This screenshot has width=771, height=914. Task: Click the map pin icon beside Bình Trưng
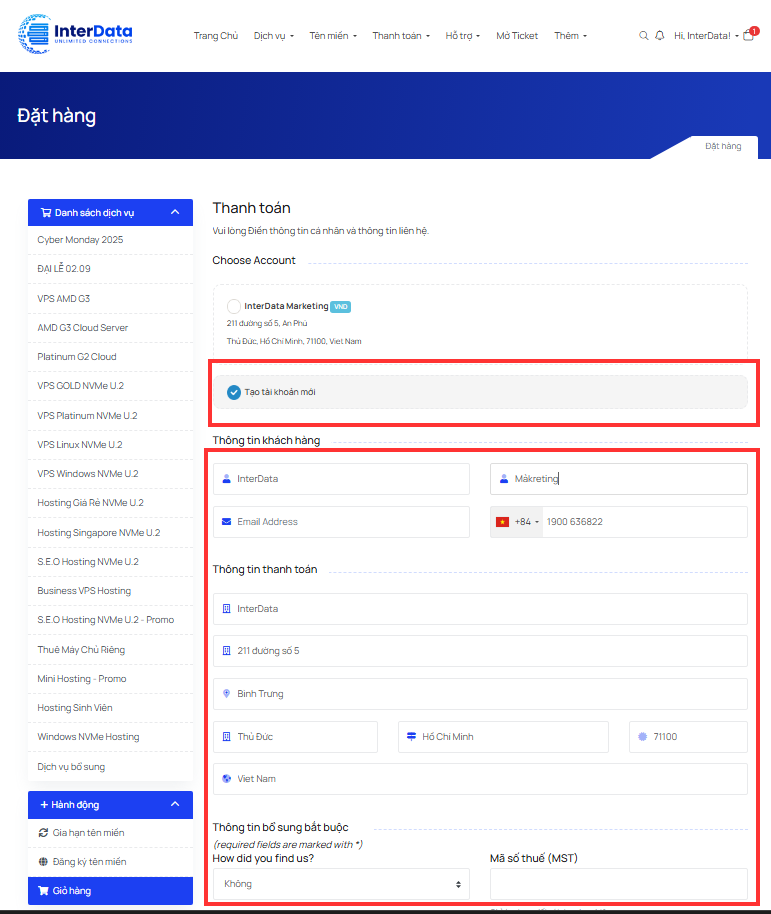(227, 694)
